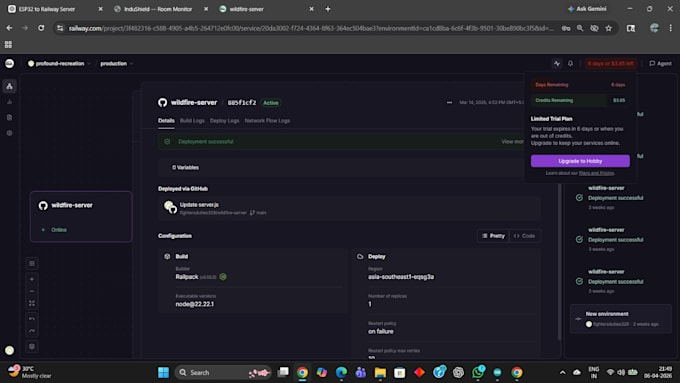Undo the last canvas change
Image resolution: width=680 pixels, height=383 pixels.
click(x=32, y=319)
